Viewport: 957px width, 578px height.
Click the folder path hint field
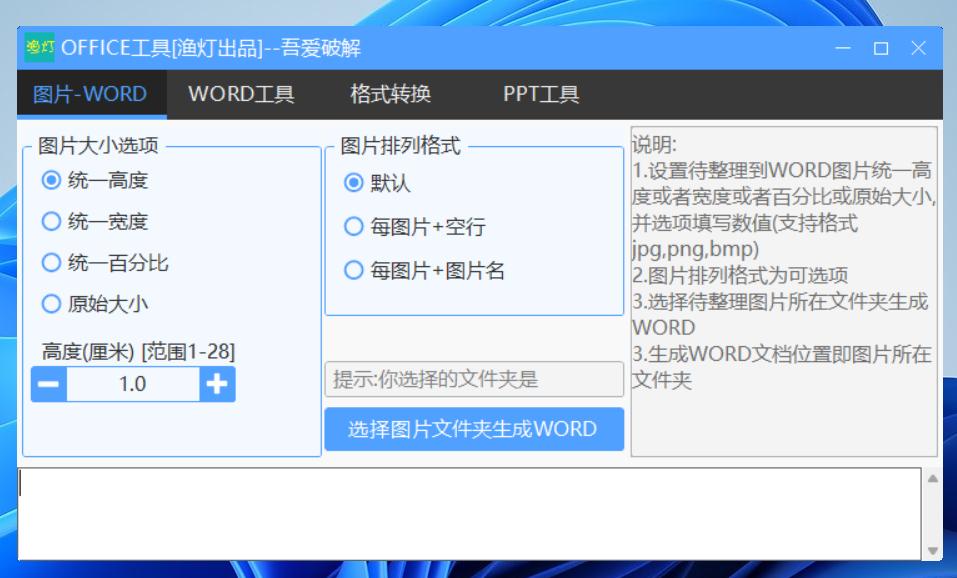(471, 378)
